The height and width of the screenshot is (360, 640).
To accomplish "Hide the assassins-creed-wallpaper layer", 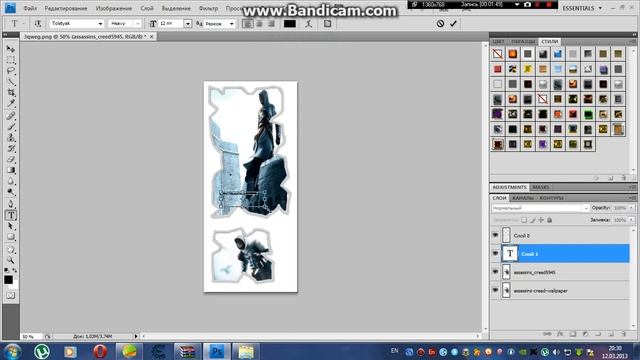I will pyautogui.click(x=496, y=290).
